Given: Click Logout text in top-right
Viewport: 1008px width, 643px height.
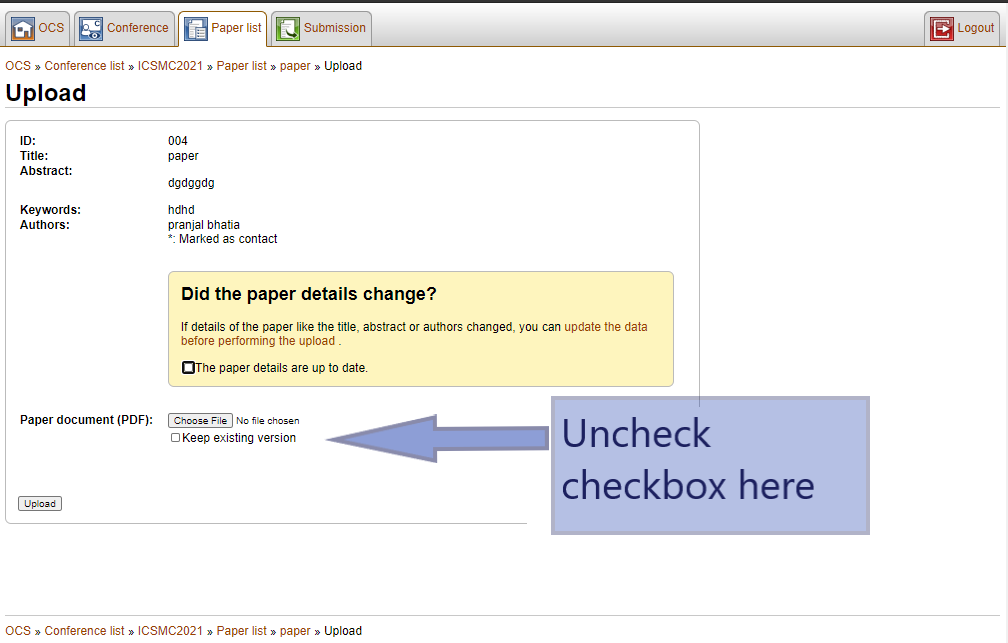Looking at the screenshot, I should 975,28.
